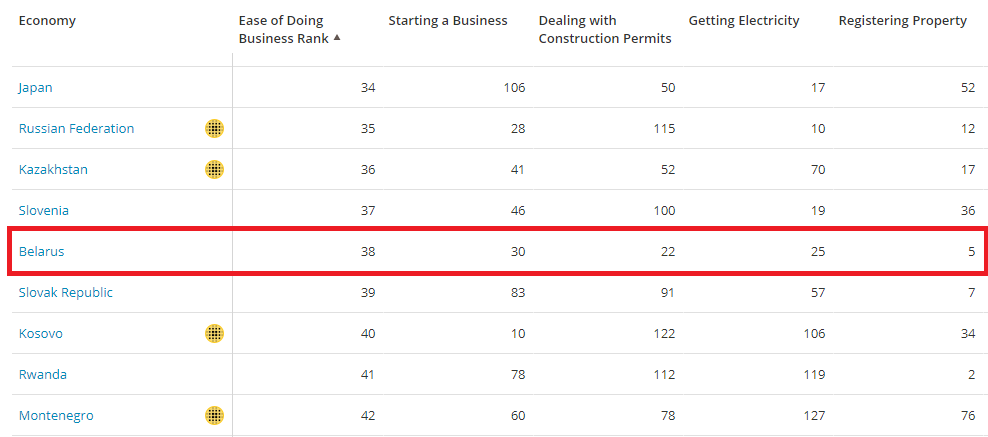
Task: Sort by Getting Electricity column header
Action: pos(744,21)
